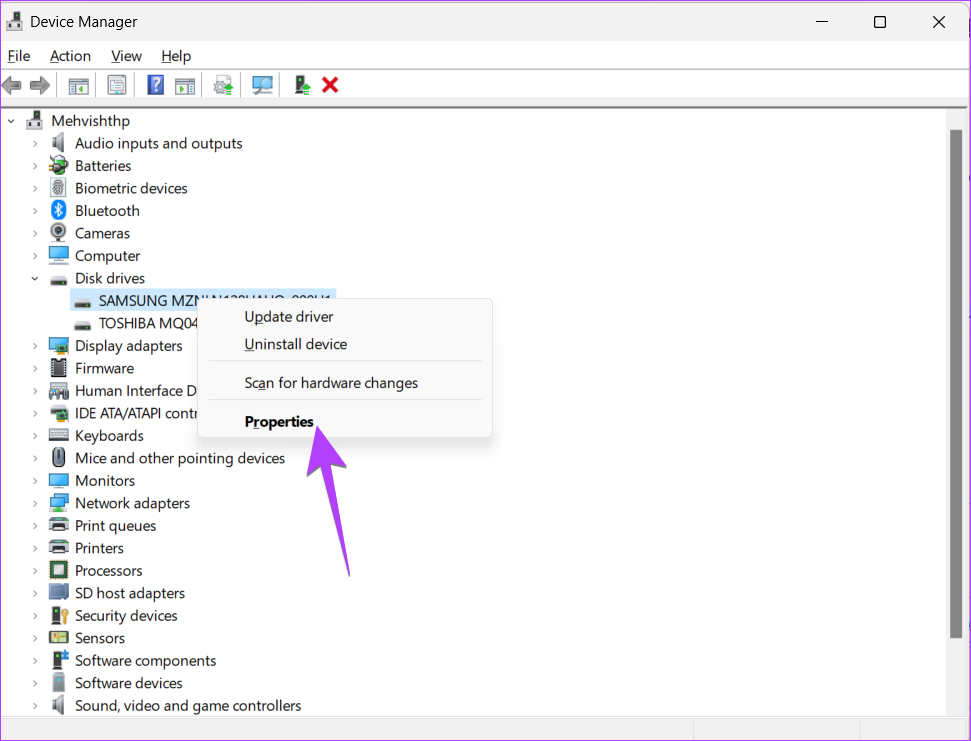Expand the Monitors category
This screenshot has height=741, width=971.
click(x=35, y=481)
